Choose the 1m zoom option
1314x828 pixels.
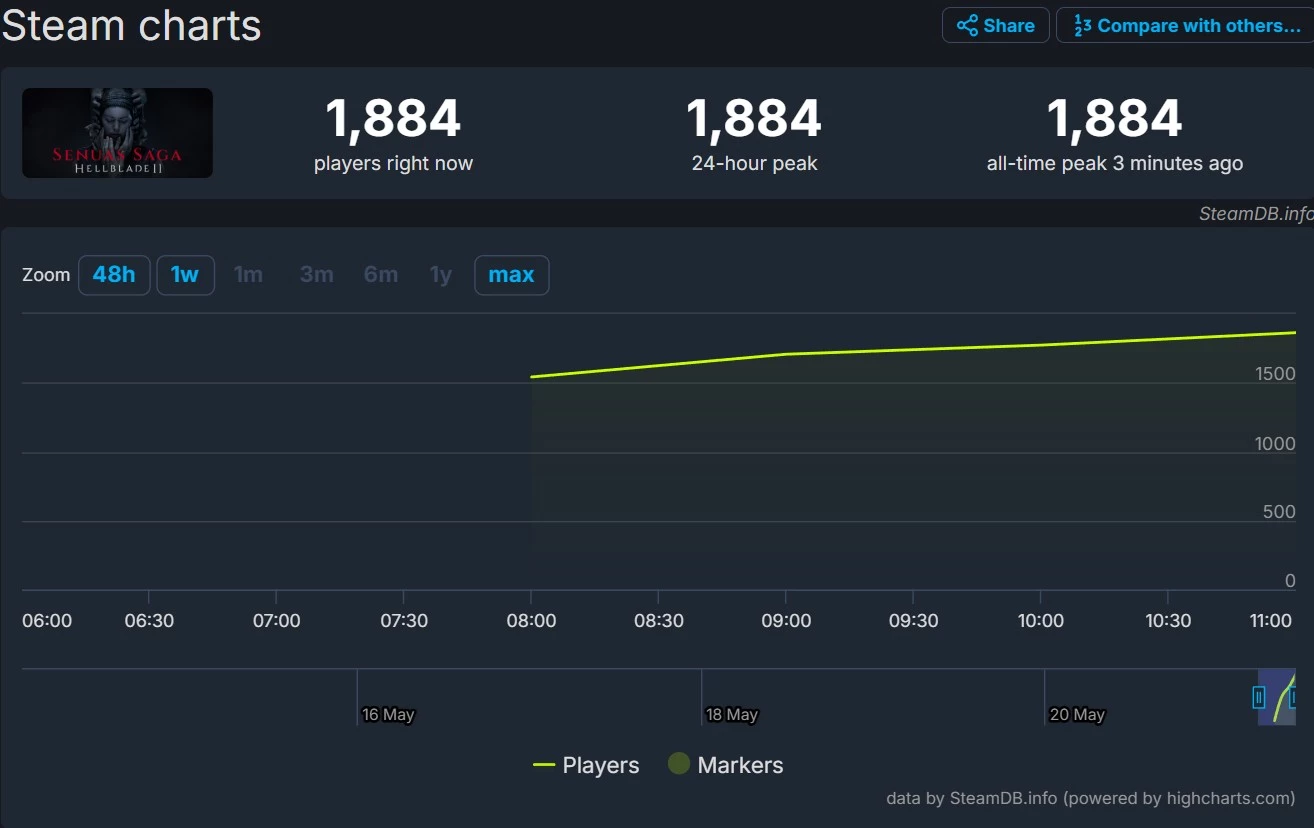248,275
